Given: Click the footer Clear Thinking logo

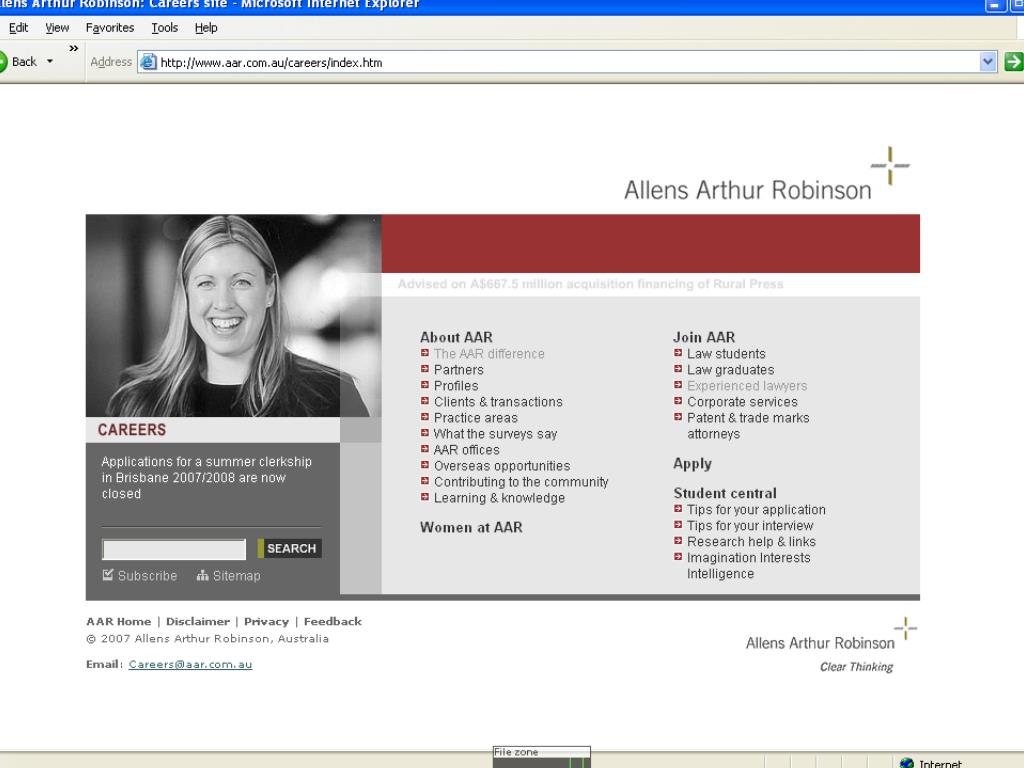Looking at the screenshot, I should click(x=831, y=645).
